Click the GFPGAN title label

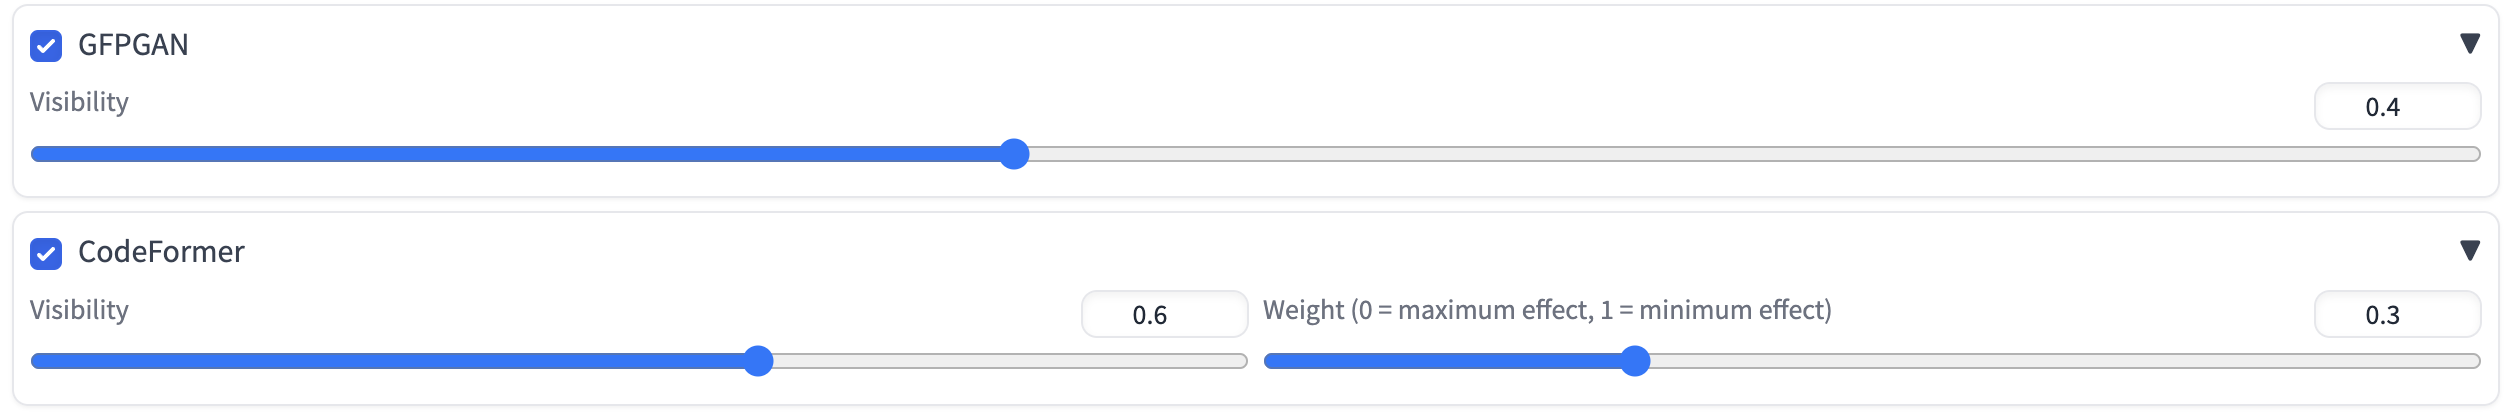[133, 45]
